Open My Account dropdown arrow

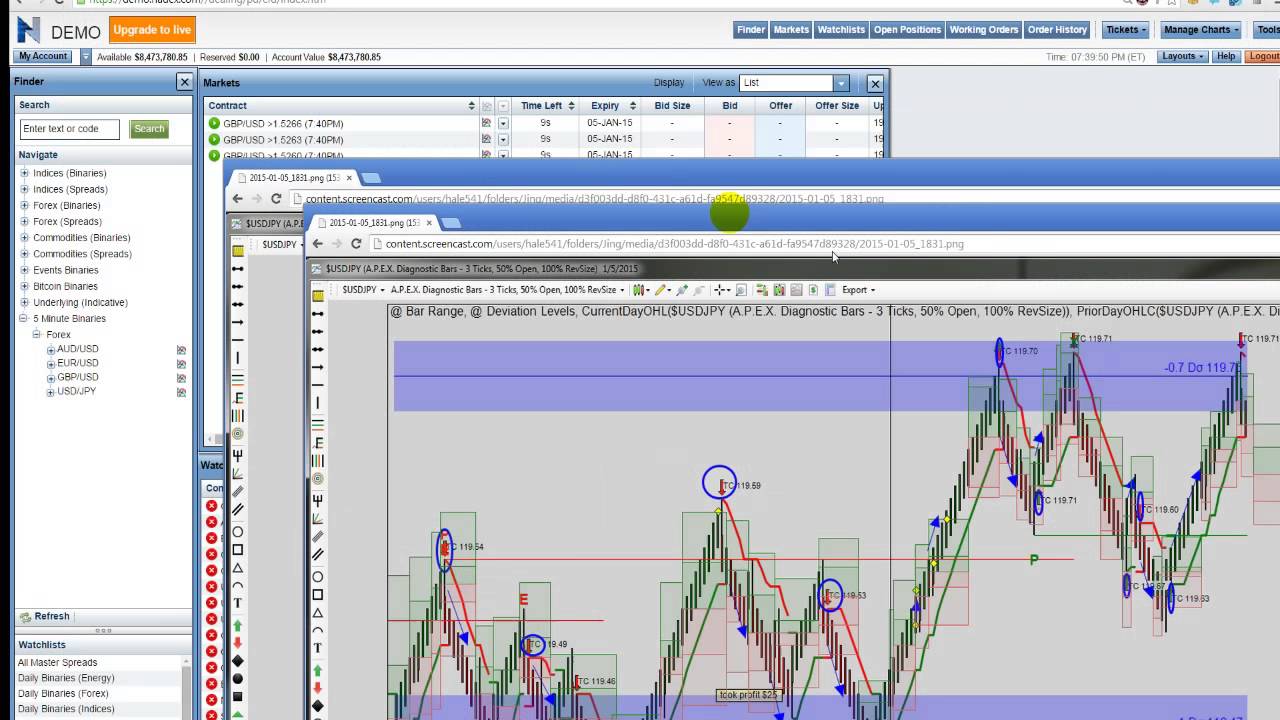coord(85,57)
